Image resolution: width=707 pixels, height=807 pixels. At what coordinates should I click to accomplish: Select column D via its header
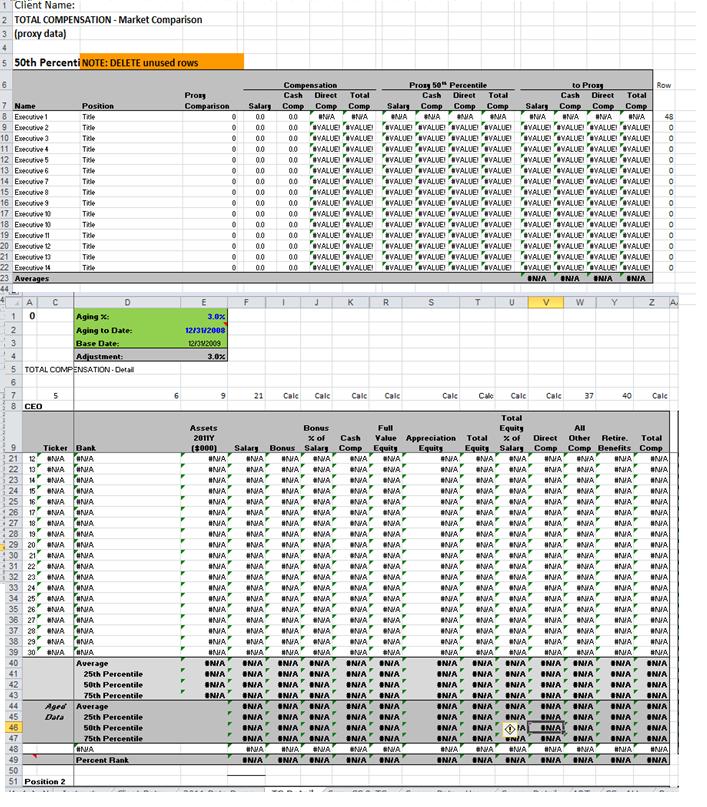(127, 303)
